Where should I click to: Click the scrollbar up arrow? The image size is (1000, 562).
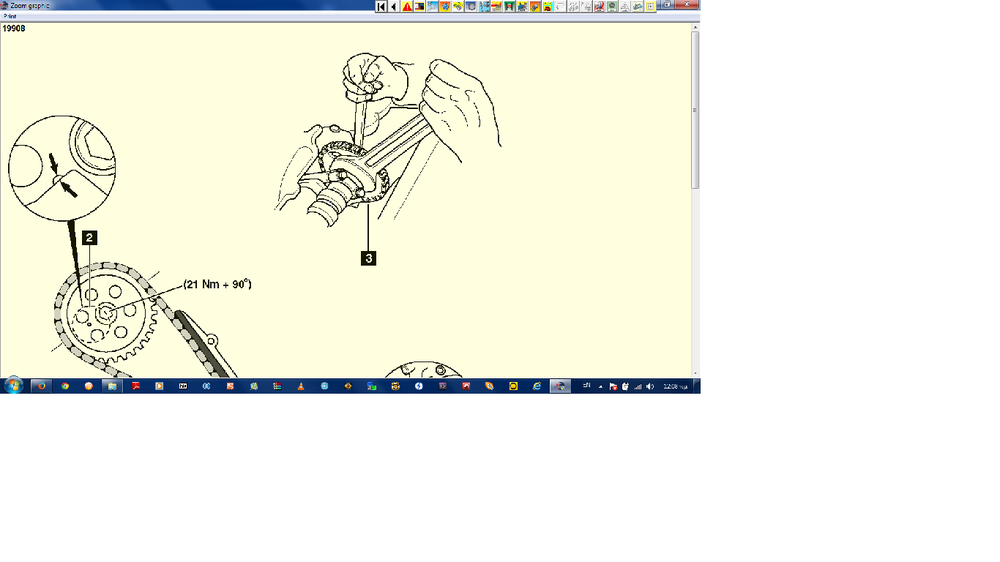tap(695, 27)
